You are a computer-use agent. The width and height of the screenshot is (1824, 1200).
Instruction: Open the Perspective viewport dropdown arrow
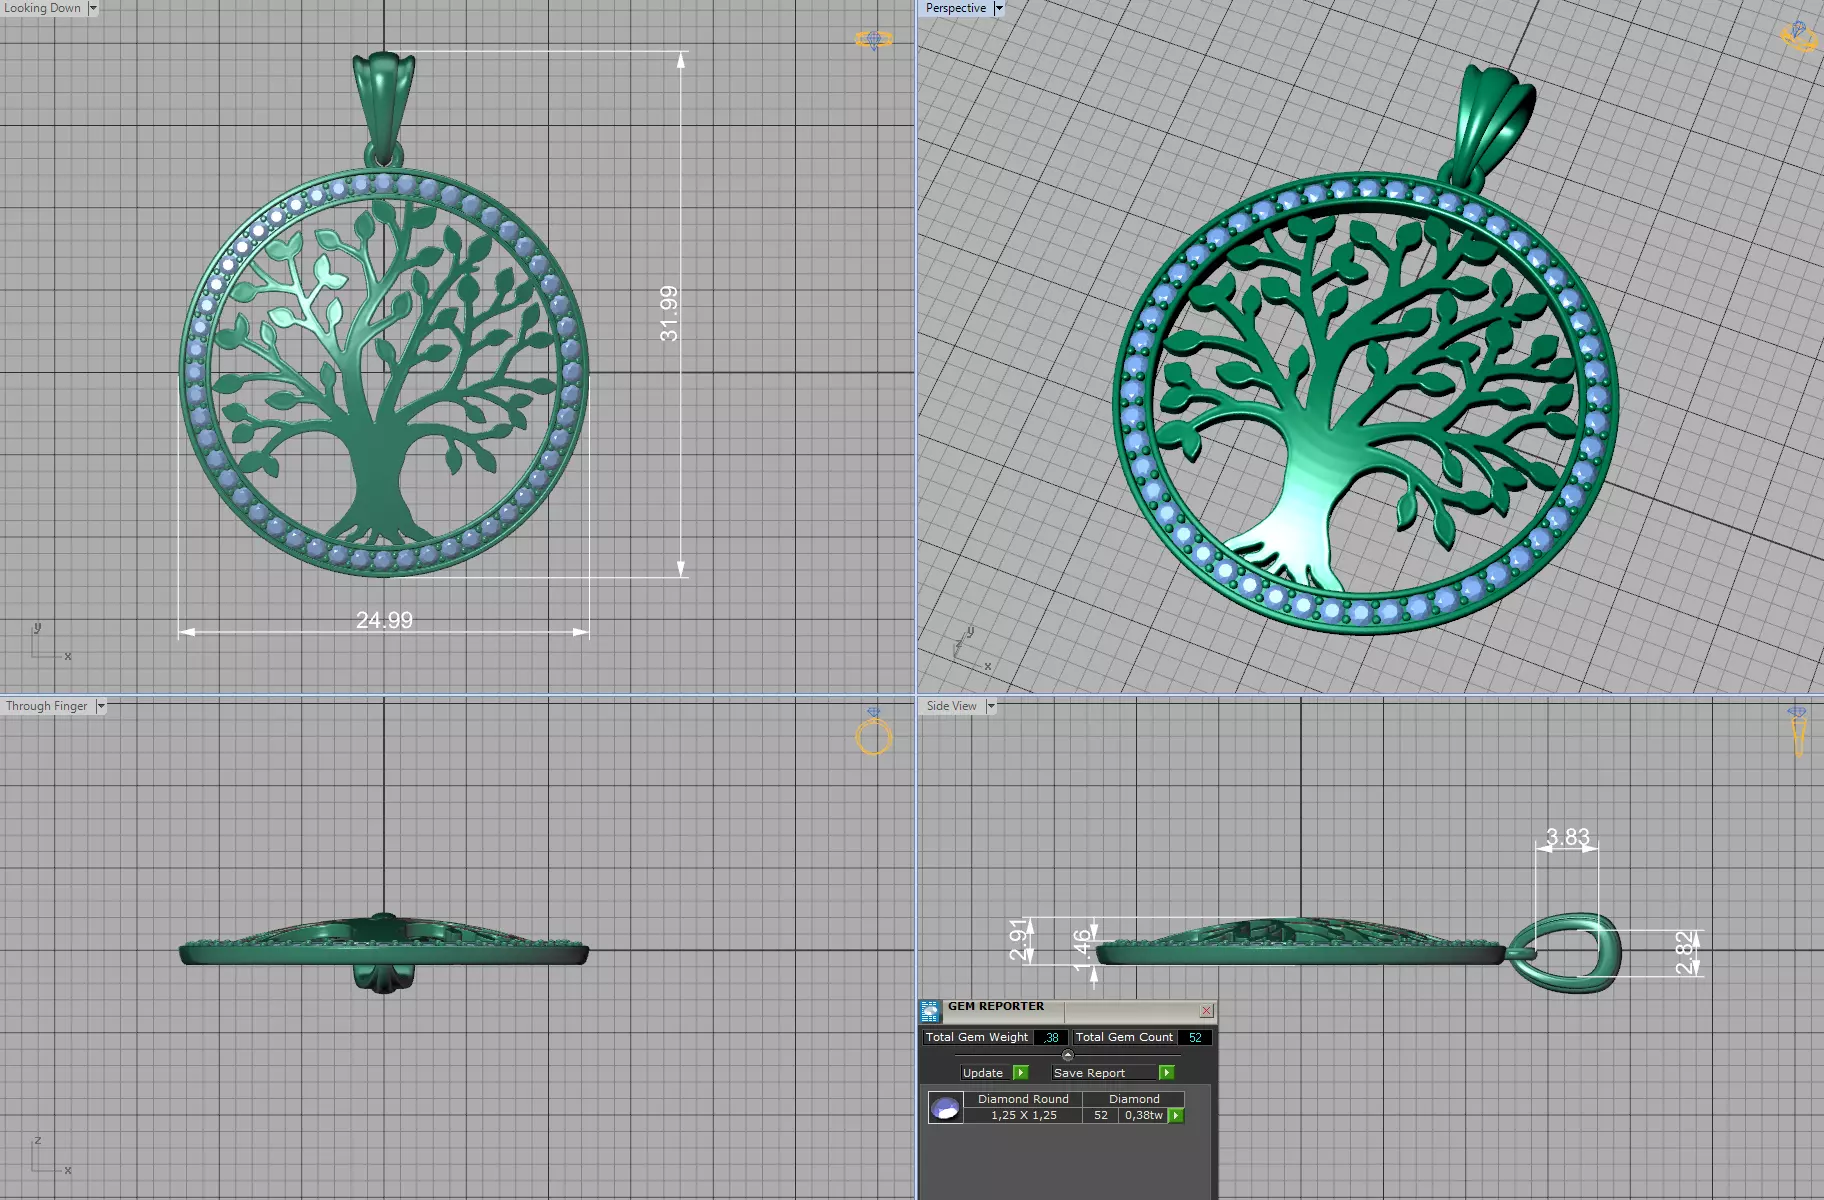tap(998, 8)
